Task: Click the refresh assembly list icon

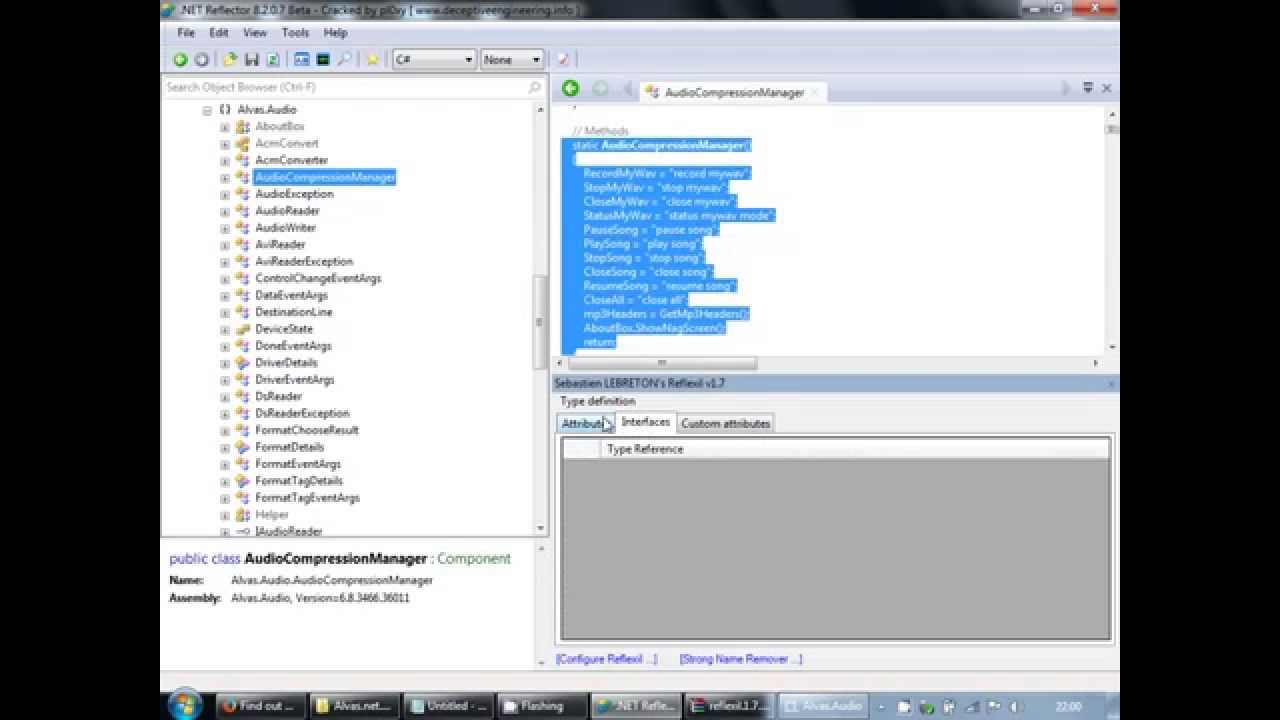Action: [272, 60]
